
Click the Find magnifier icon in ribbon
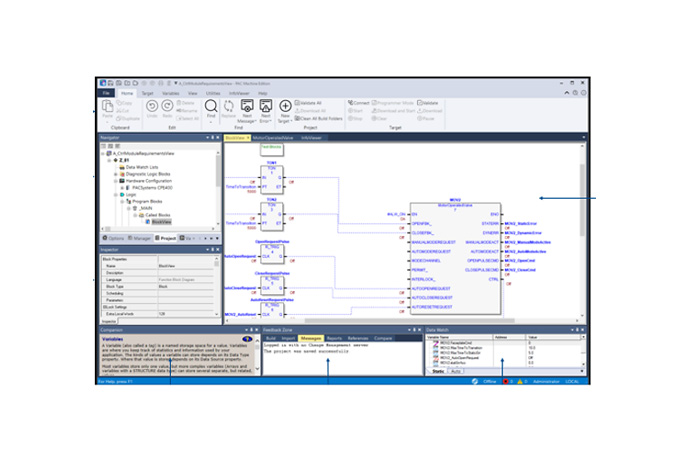click(211, 105)
